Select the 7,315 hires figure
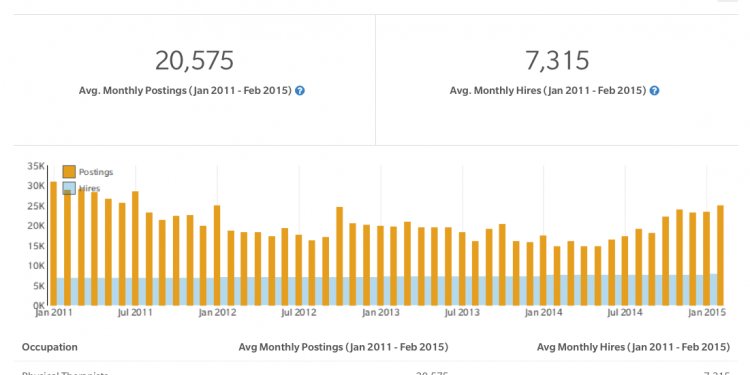The image size is (750, 375). click(557, 61)
